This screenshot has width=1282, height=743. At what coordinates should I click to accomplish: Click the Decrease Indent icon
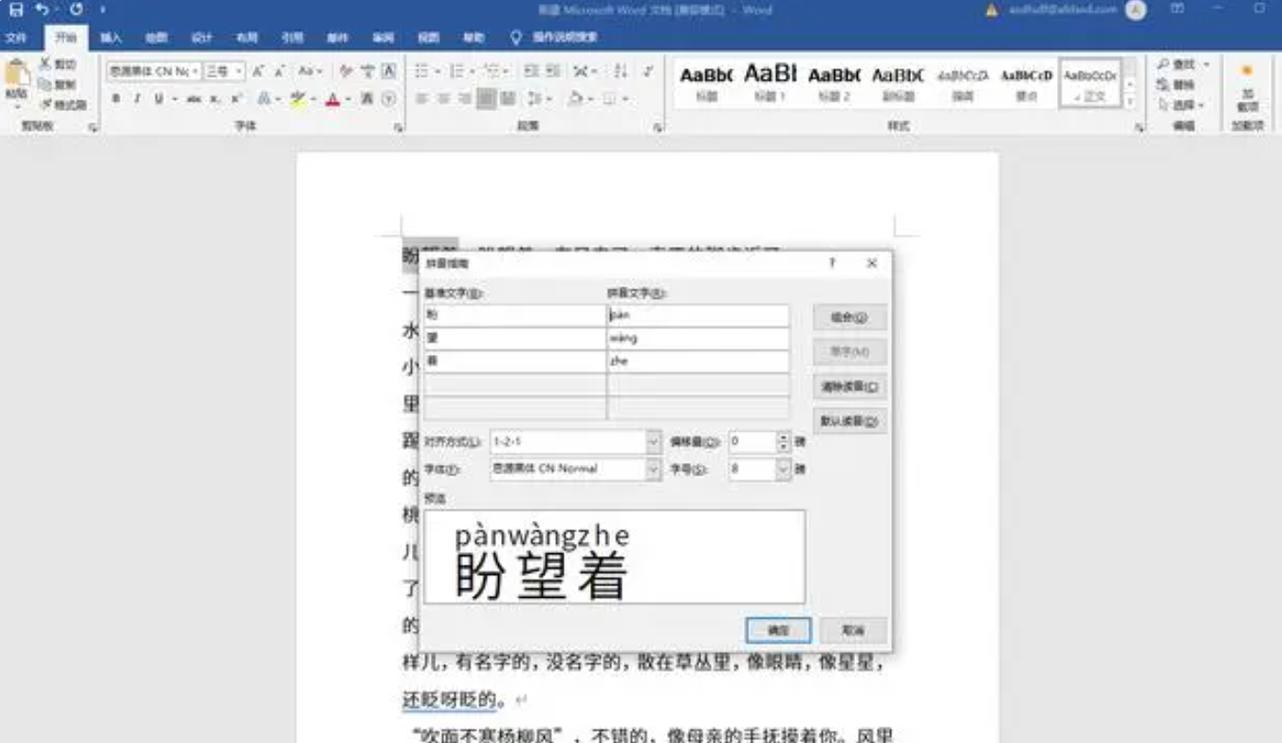tap(531, 71)
